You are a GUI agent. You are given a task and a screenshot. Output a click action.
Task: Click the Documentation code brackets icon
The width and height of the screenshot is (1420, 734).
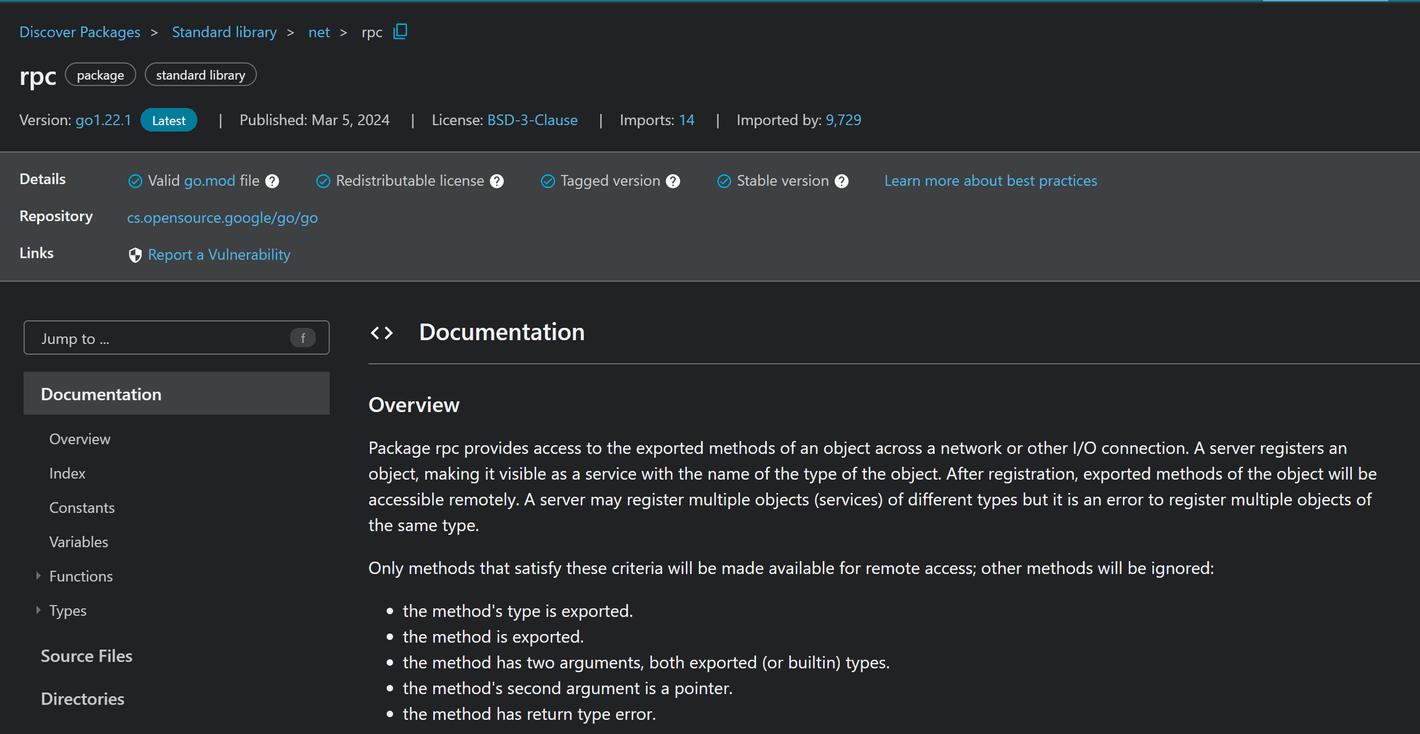pyautogui.click(x=382, y=333)
